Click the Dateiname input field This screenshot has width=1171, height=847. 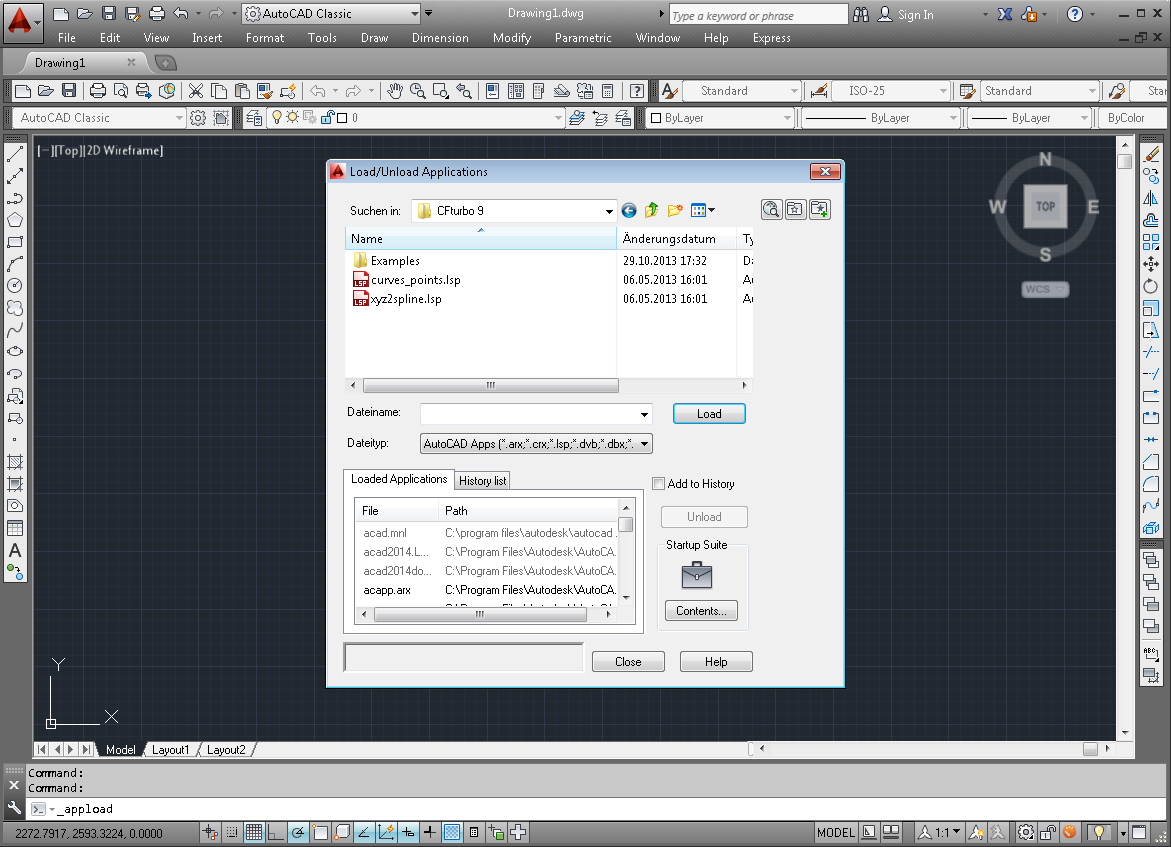click(529, 415)
